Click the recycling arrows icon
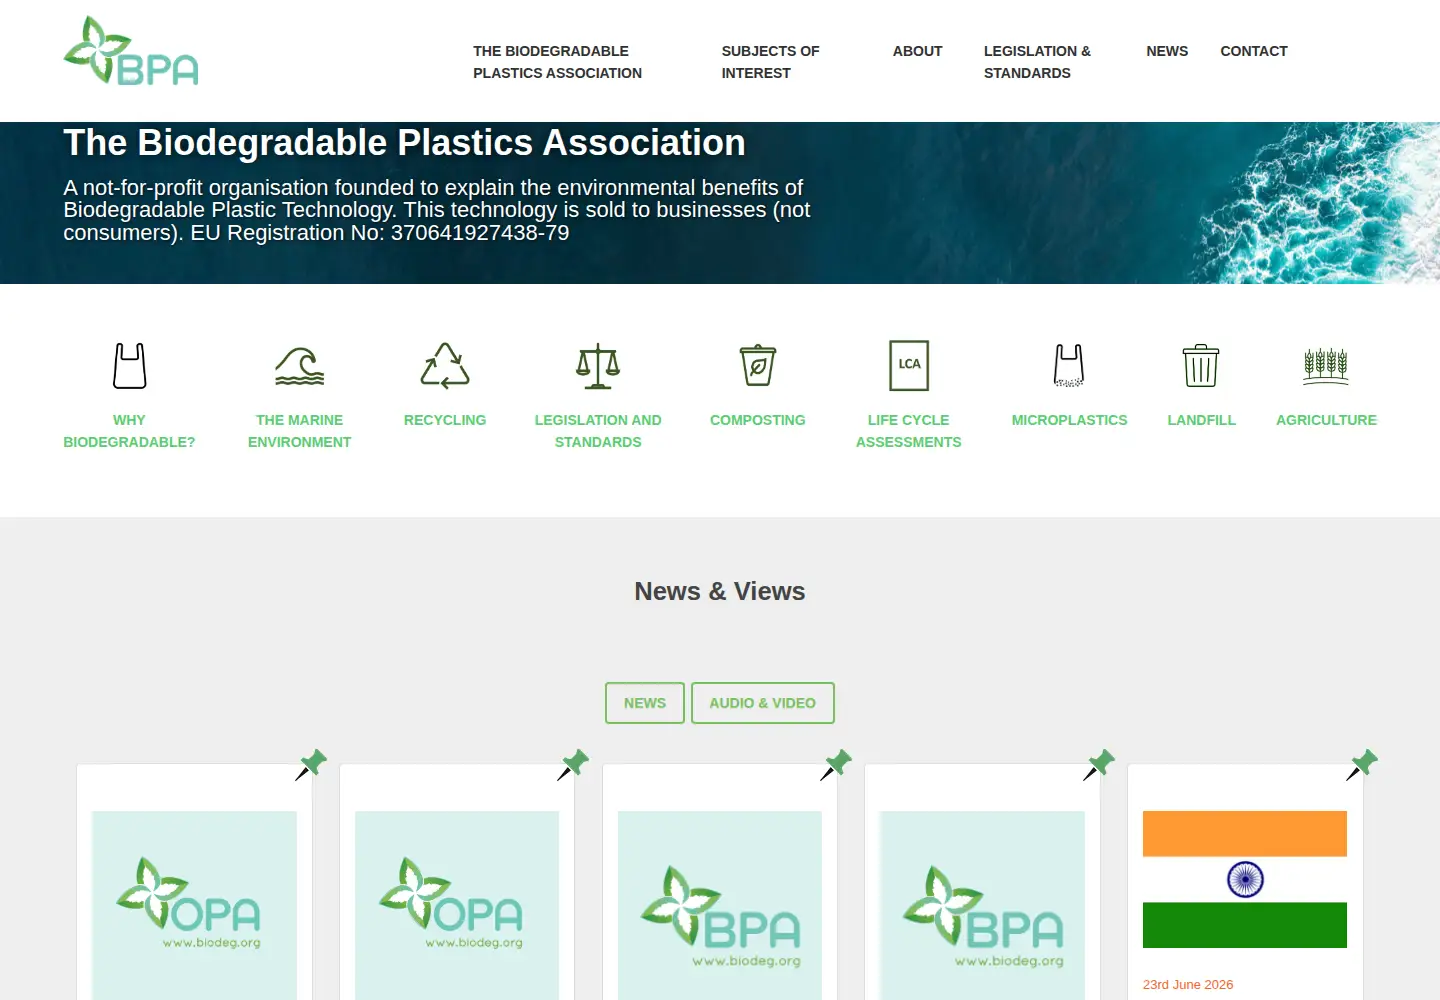The image size is (1440, 1000). point(445,366)
